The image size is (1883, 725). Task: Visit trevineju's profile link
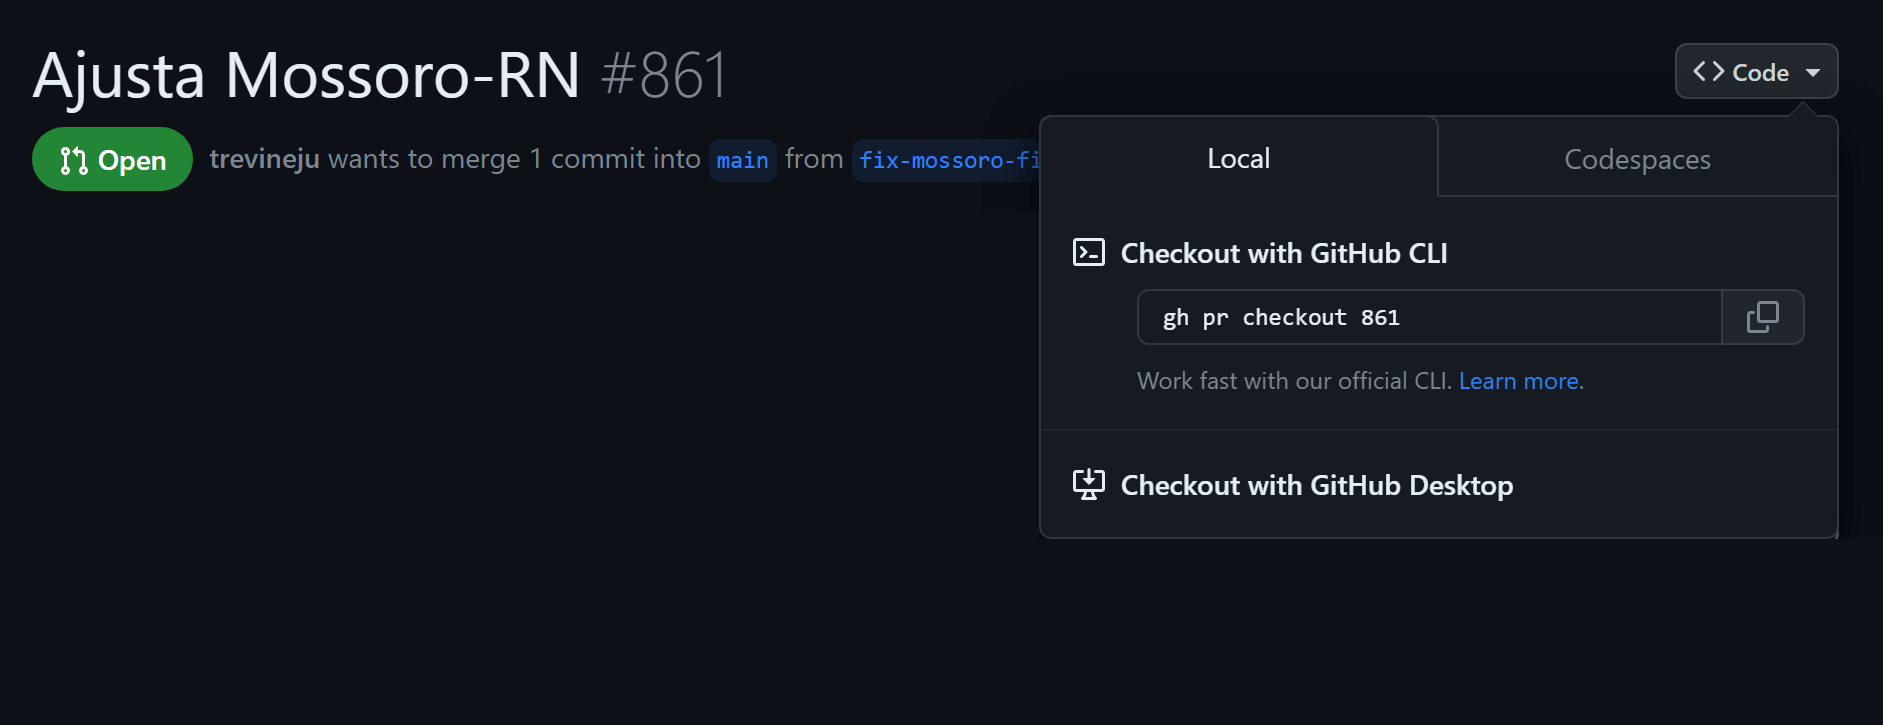tap(264, 159)
